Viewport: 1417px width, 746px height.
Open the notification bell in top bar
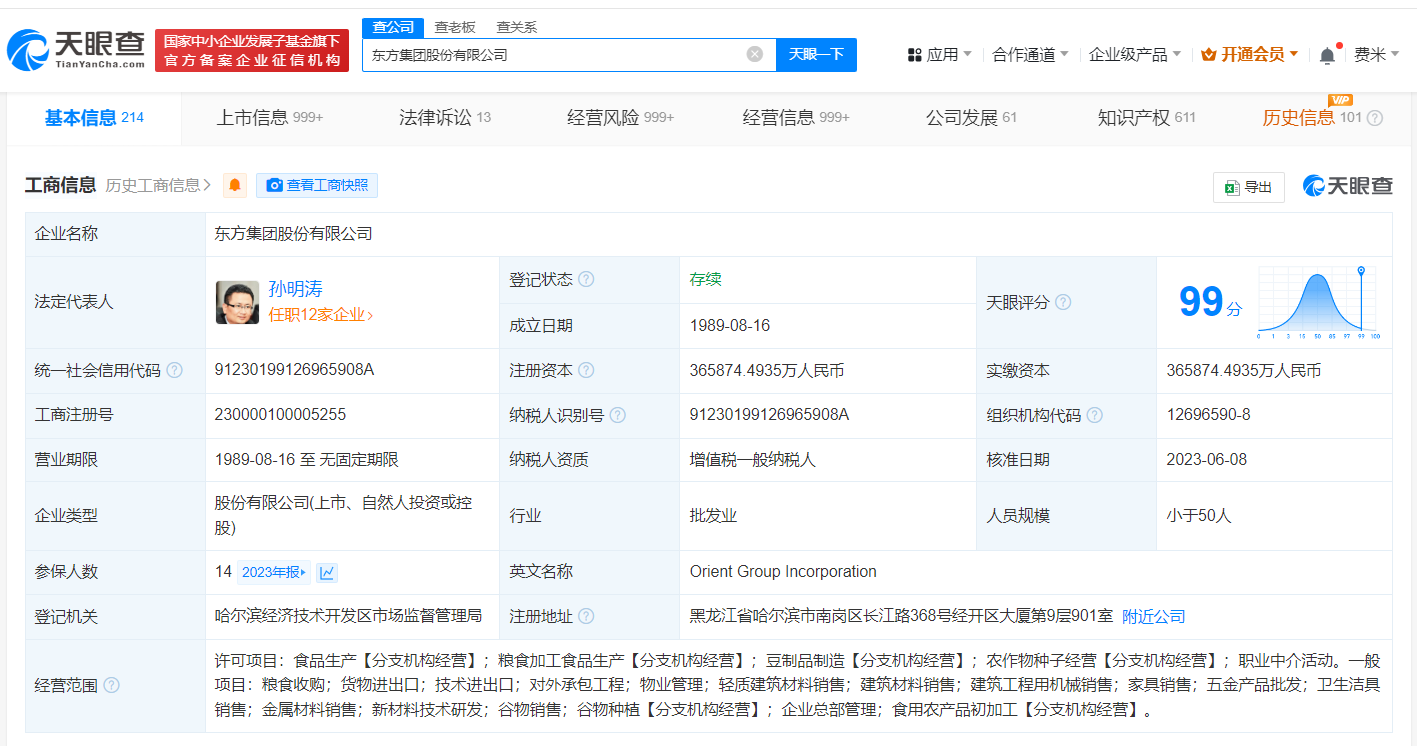(x=1327, y=54)
